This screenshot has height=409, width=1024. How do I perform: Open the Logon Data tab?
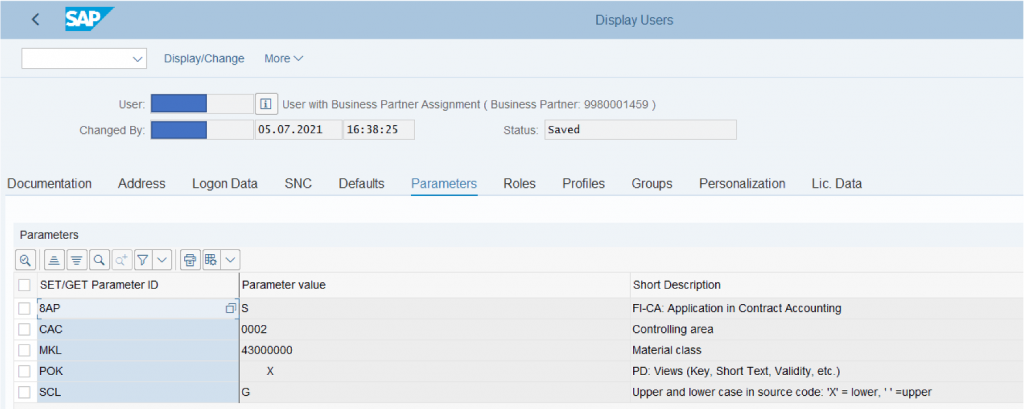click(x=225, y=184)
